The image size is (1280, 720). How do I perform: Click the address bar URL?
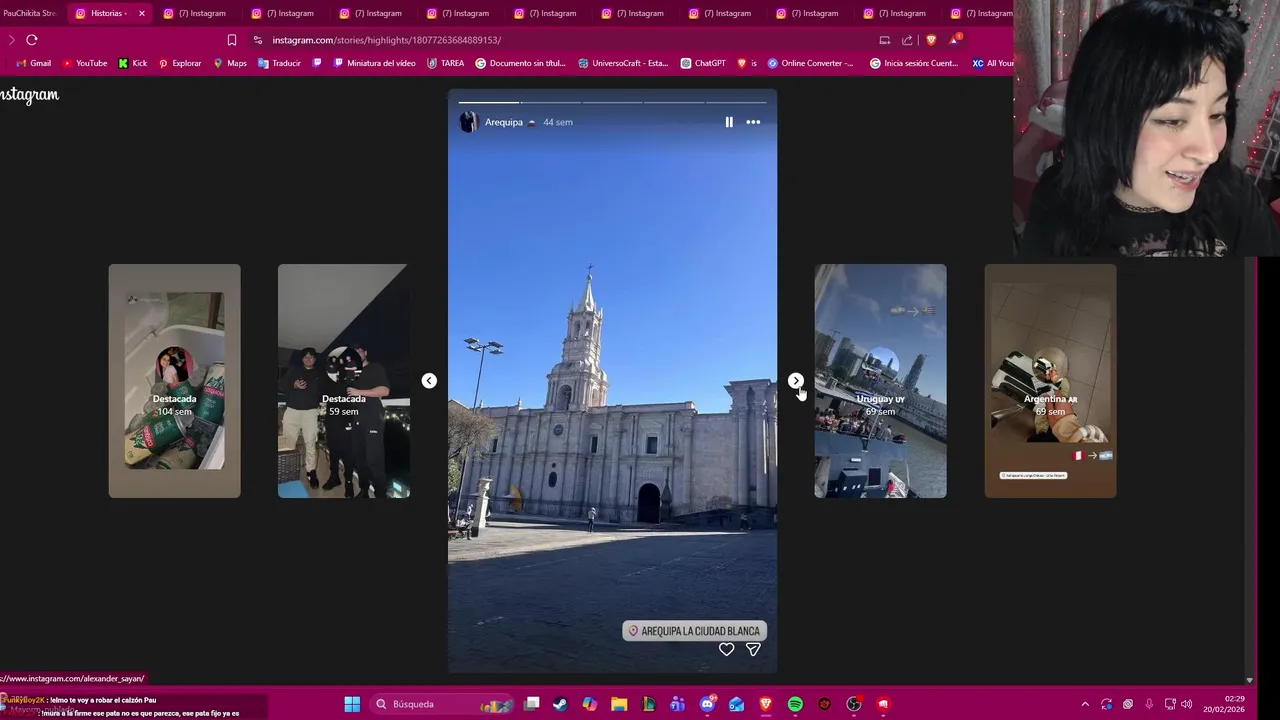[x=386, y=40]
